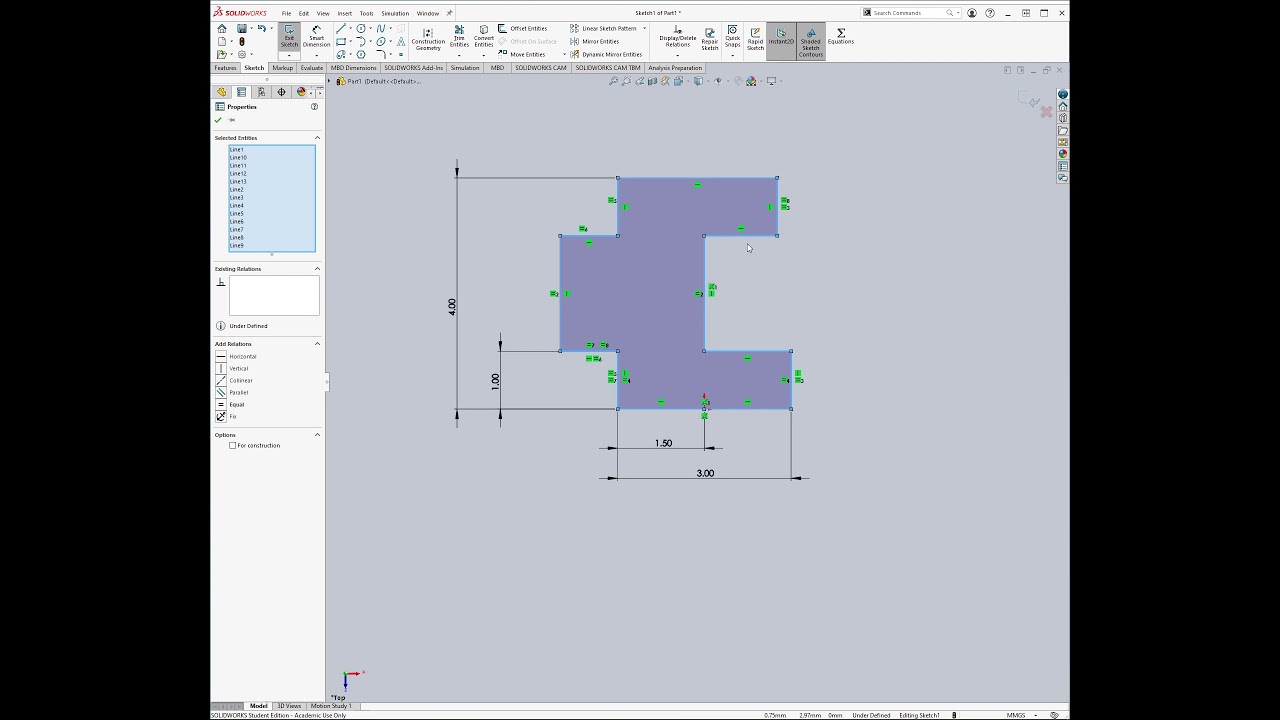Toggle Construction Geometry tool

pyautogui.click(x=428, y=39)
